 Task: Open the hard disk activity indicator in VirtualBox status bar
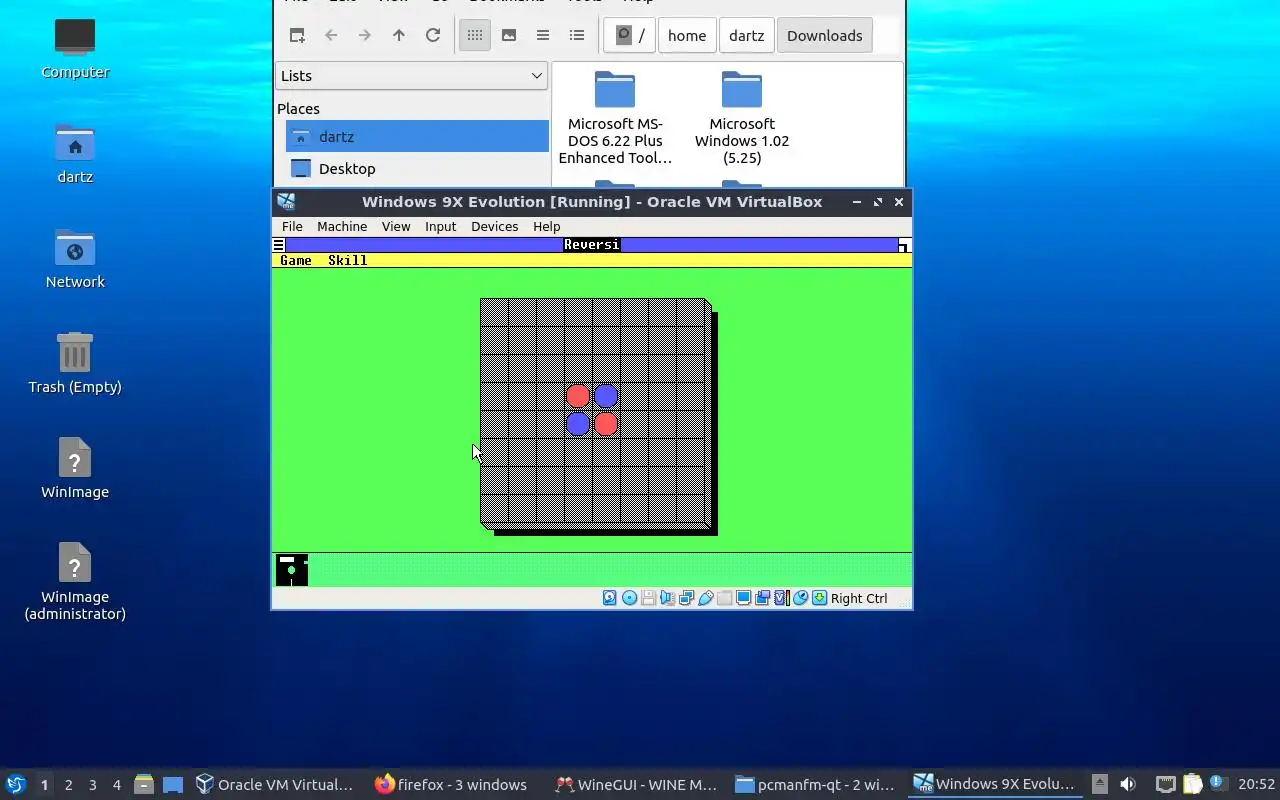pyautogui.click(x=610, y=598)
